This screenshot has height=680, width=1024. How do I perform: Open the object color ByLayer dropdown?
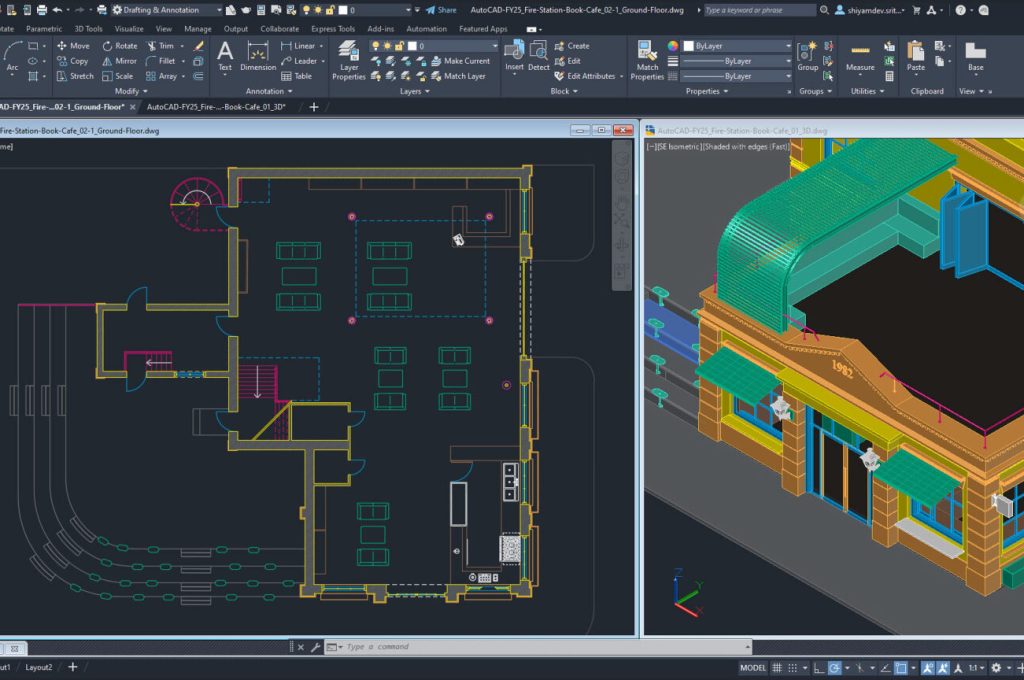coord(737,46)
